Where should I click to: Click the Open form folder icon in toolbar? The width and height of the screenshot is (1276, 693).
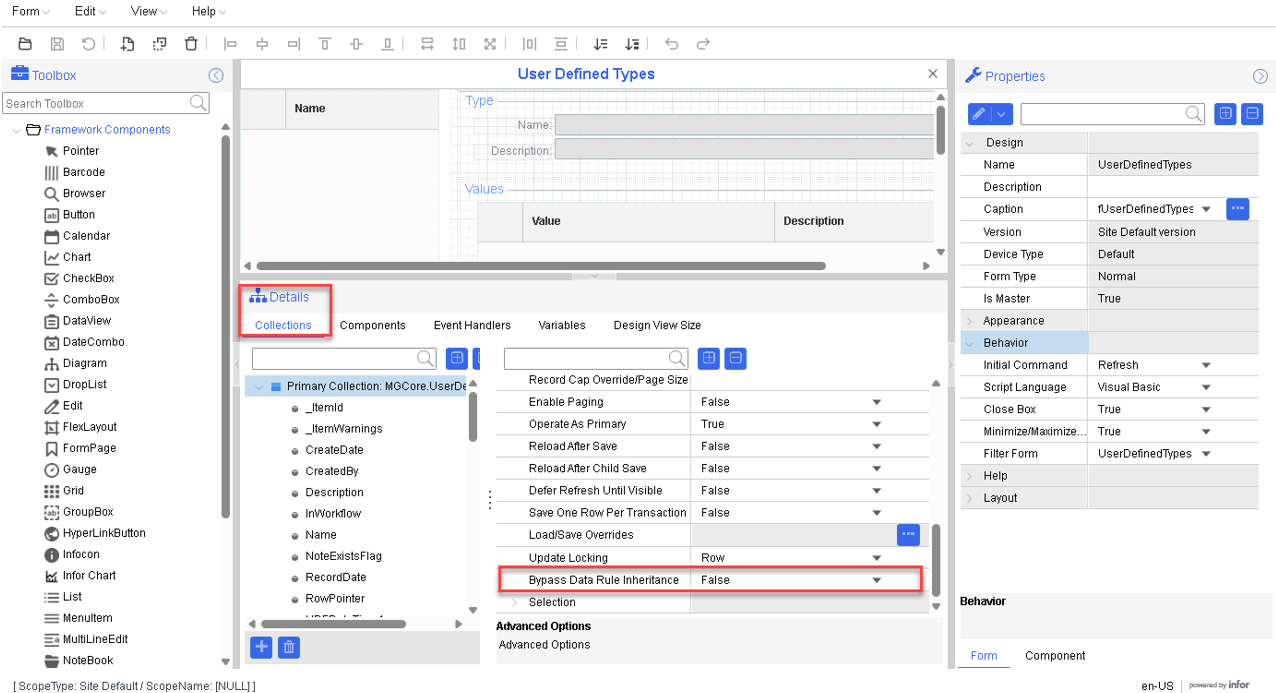(26, 44)
